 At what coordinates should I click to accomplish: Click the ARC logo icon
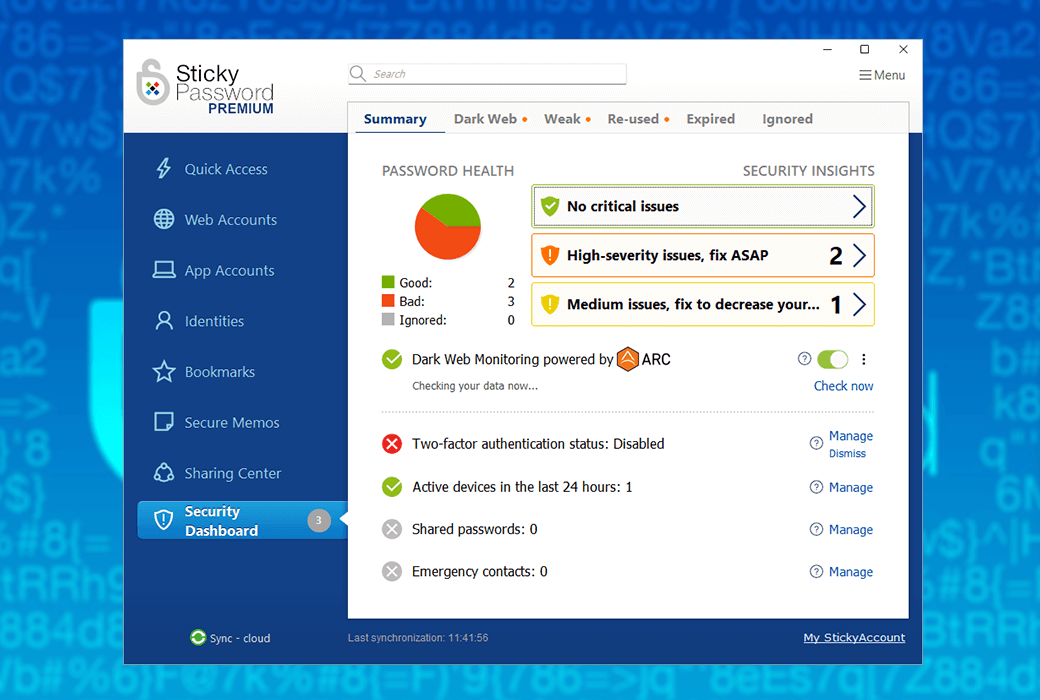(x=627, y=359)
